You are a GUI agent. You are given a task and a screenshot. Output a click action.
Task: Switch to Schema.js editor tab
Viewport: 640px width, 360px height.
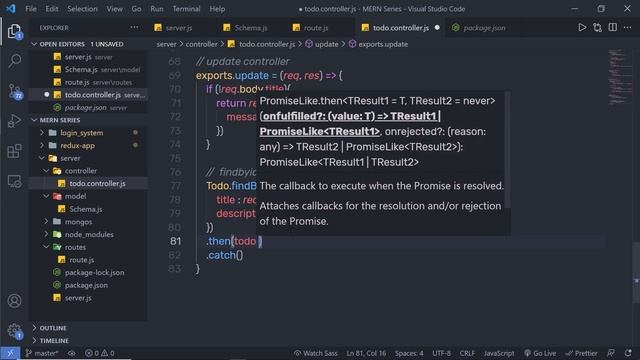point(251,28)
